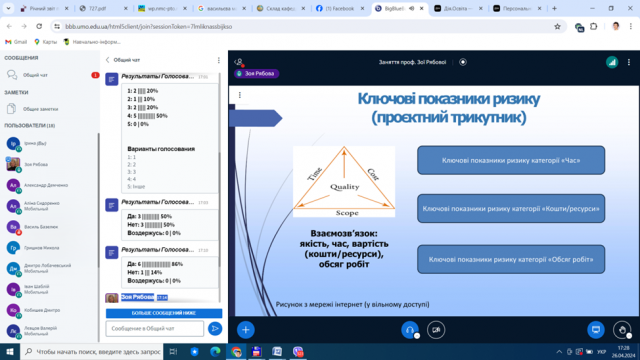Open Карты bookmark

(x=45, y=42)
